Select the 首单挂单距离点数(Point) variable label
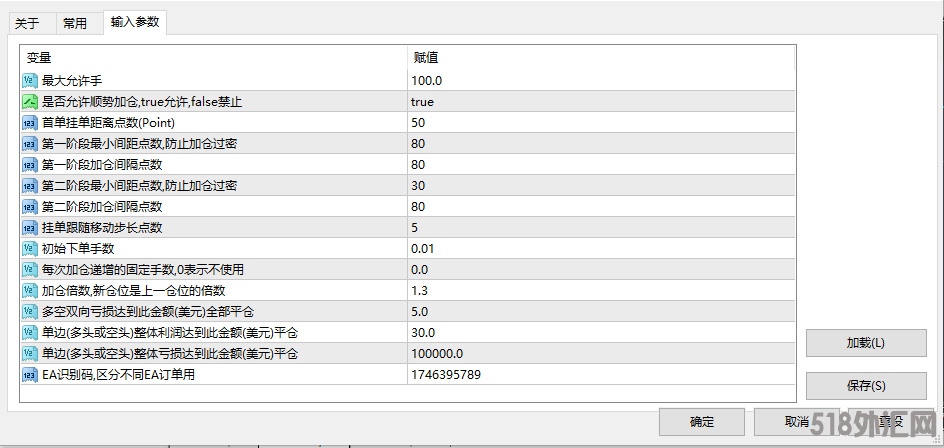Image resolution: width=944 pixels, height=448 pixels. point(109,123)
